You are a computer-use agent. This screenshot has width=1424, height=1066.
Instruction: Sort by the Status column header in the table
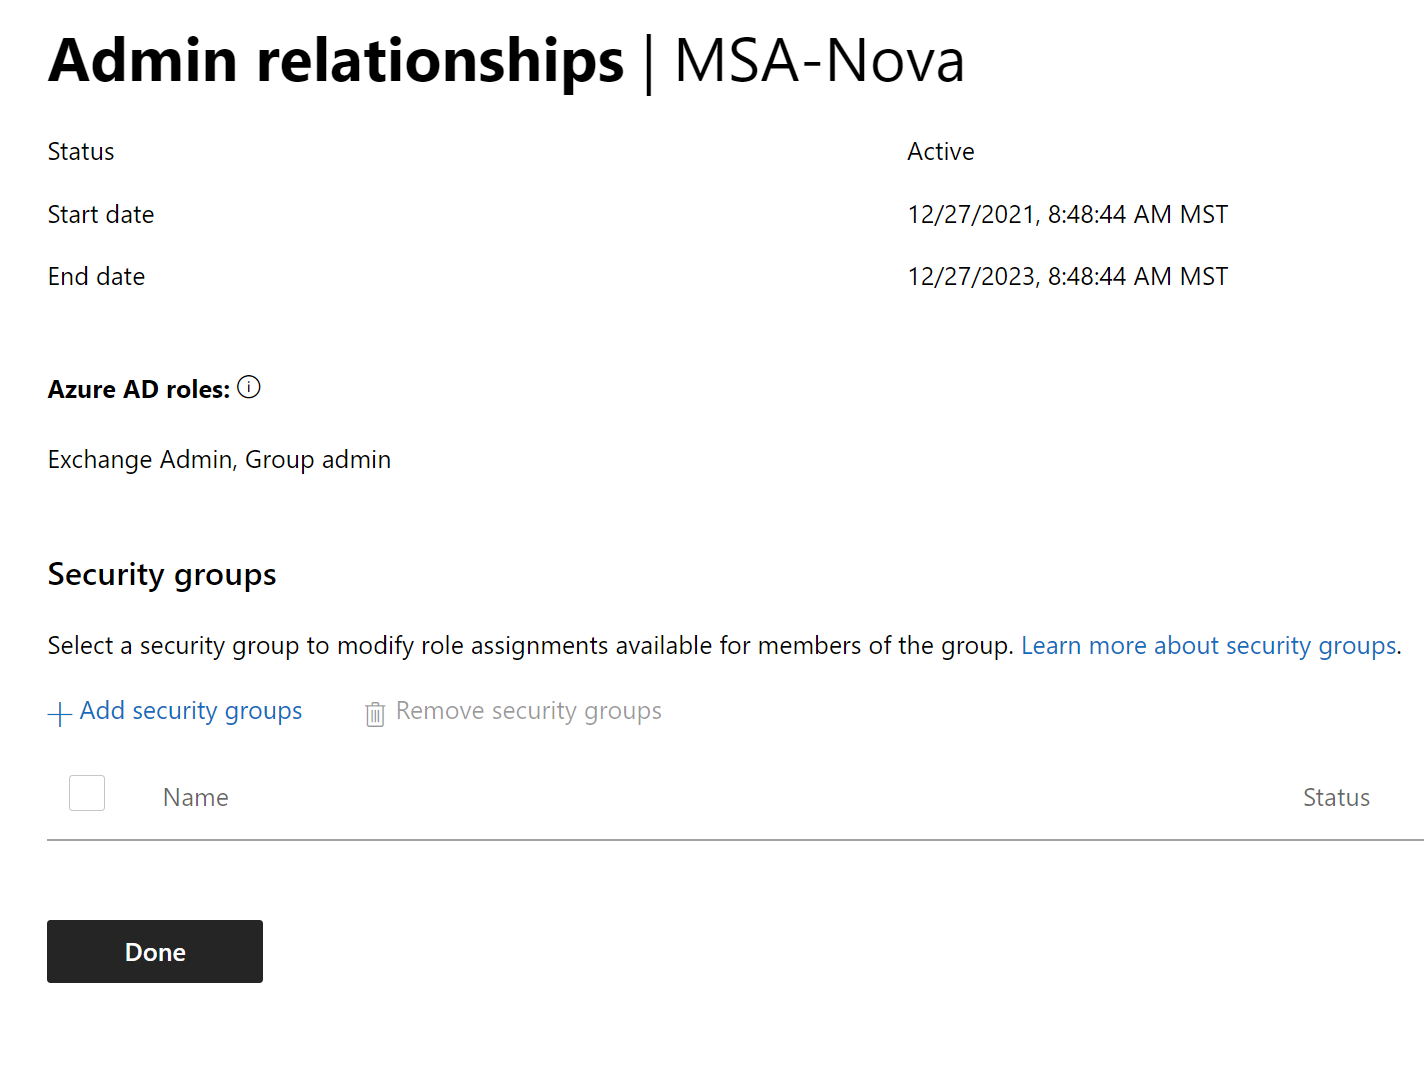pyautogui.click(x=1335, y=797)
